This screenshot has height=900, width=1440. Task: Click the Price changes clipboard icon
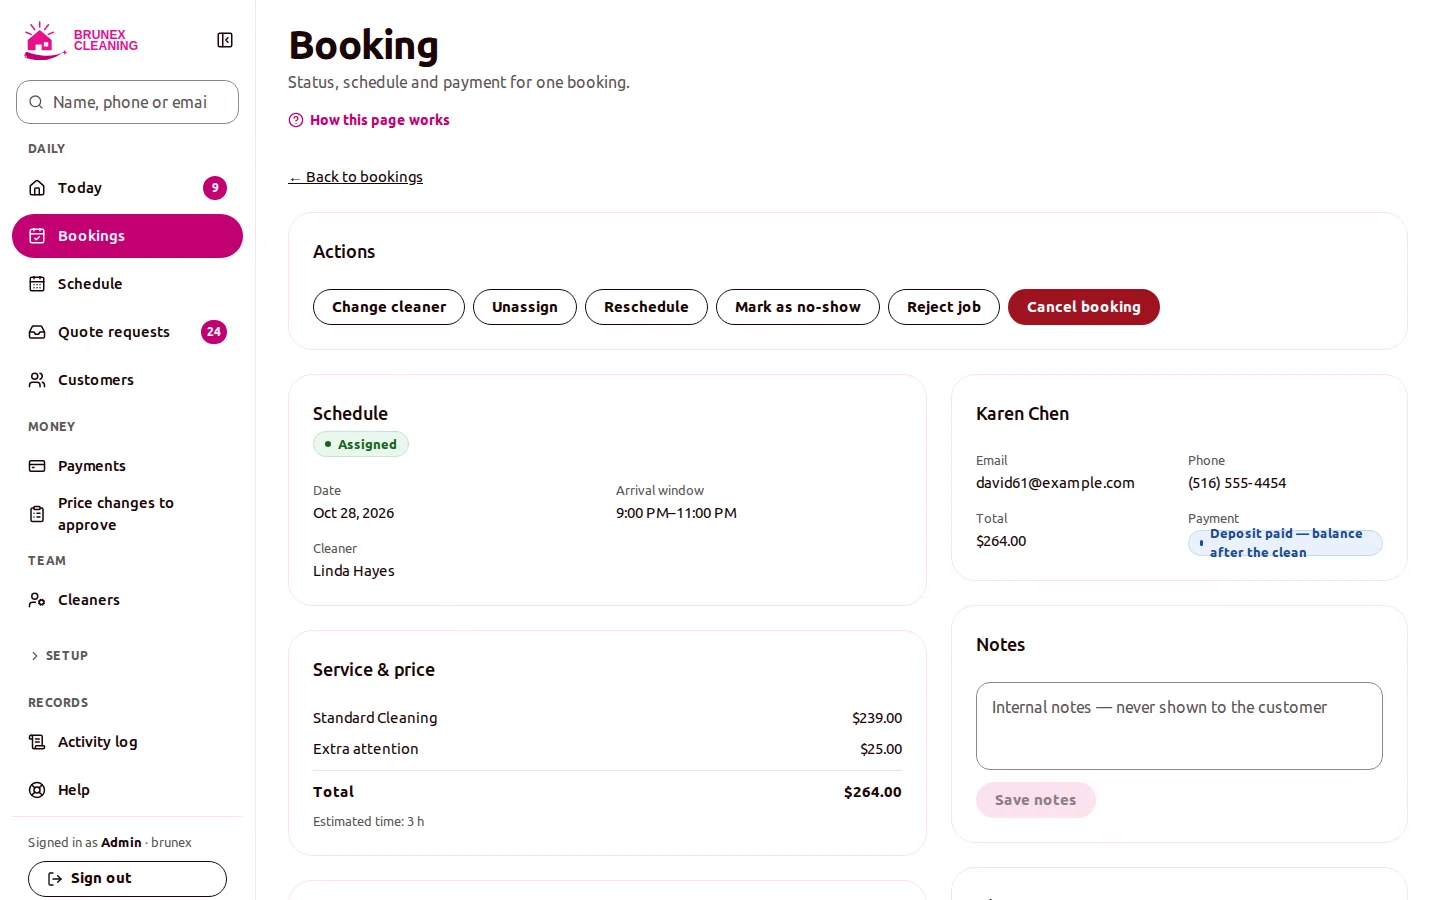coord(37,514)
